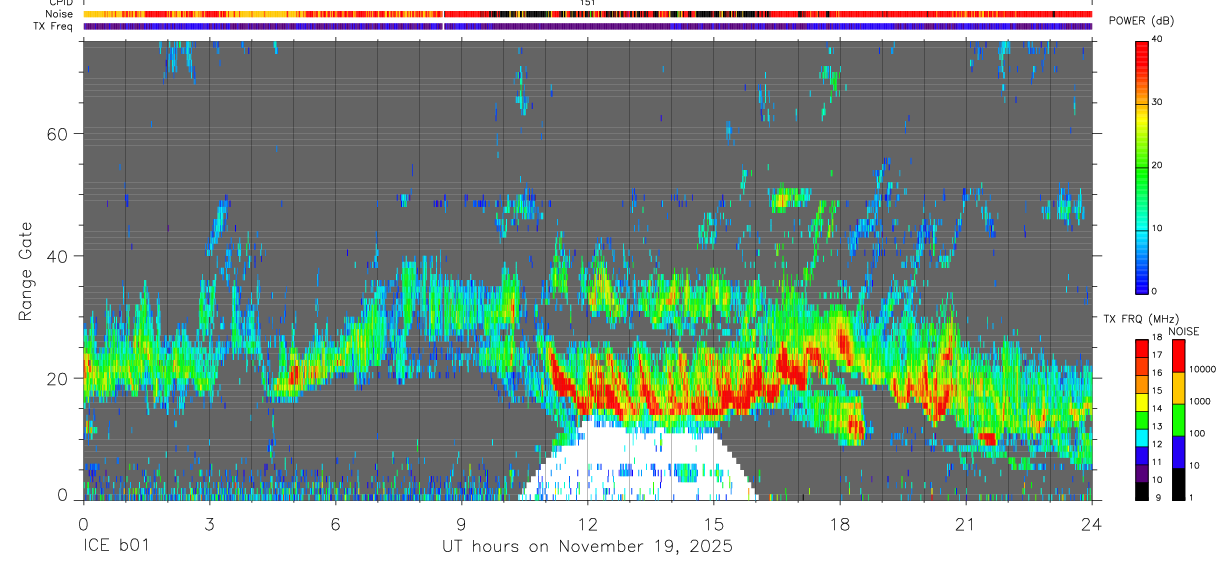The image size is (1228, 567).
Task: Click the UT hour tick label 0
Action: click(83, 524)
